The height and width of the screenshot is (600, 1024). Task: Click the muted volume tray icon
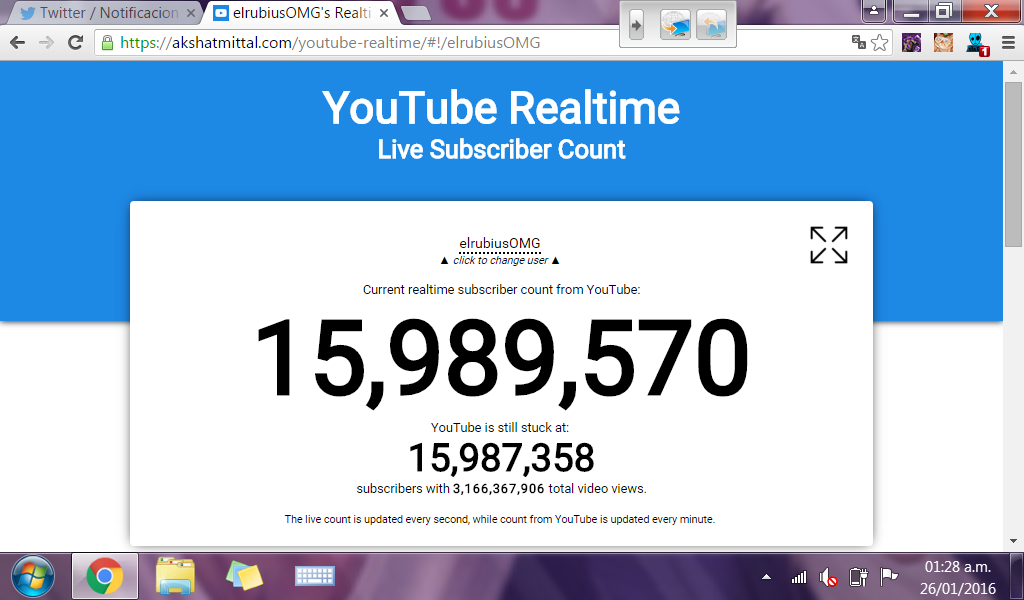[x=828, y=577]
